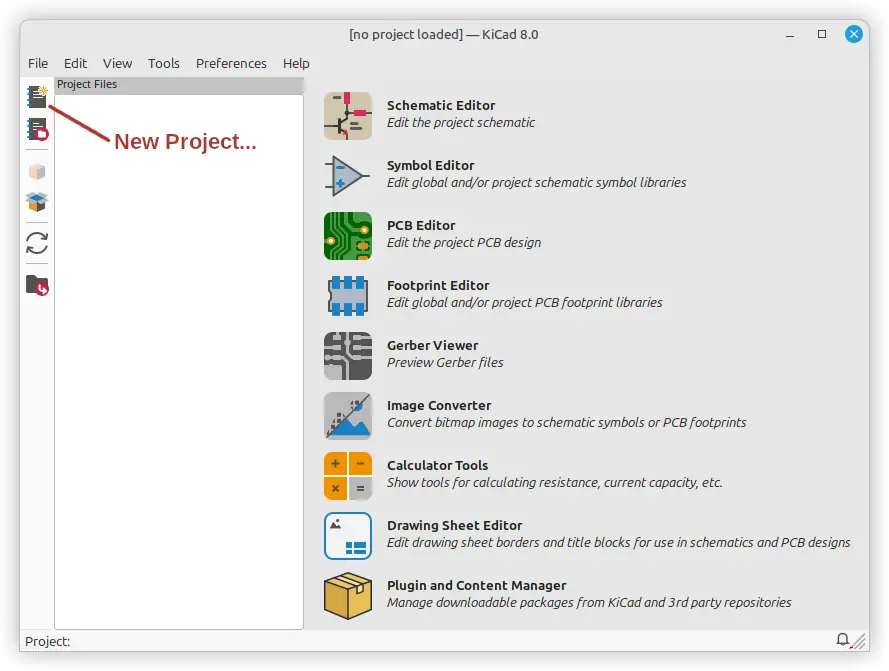
Task: Click the Open Project toolbar icon
Action: point(37,130)
